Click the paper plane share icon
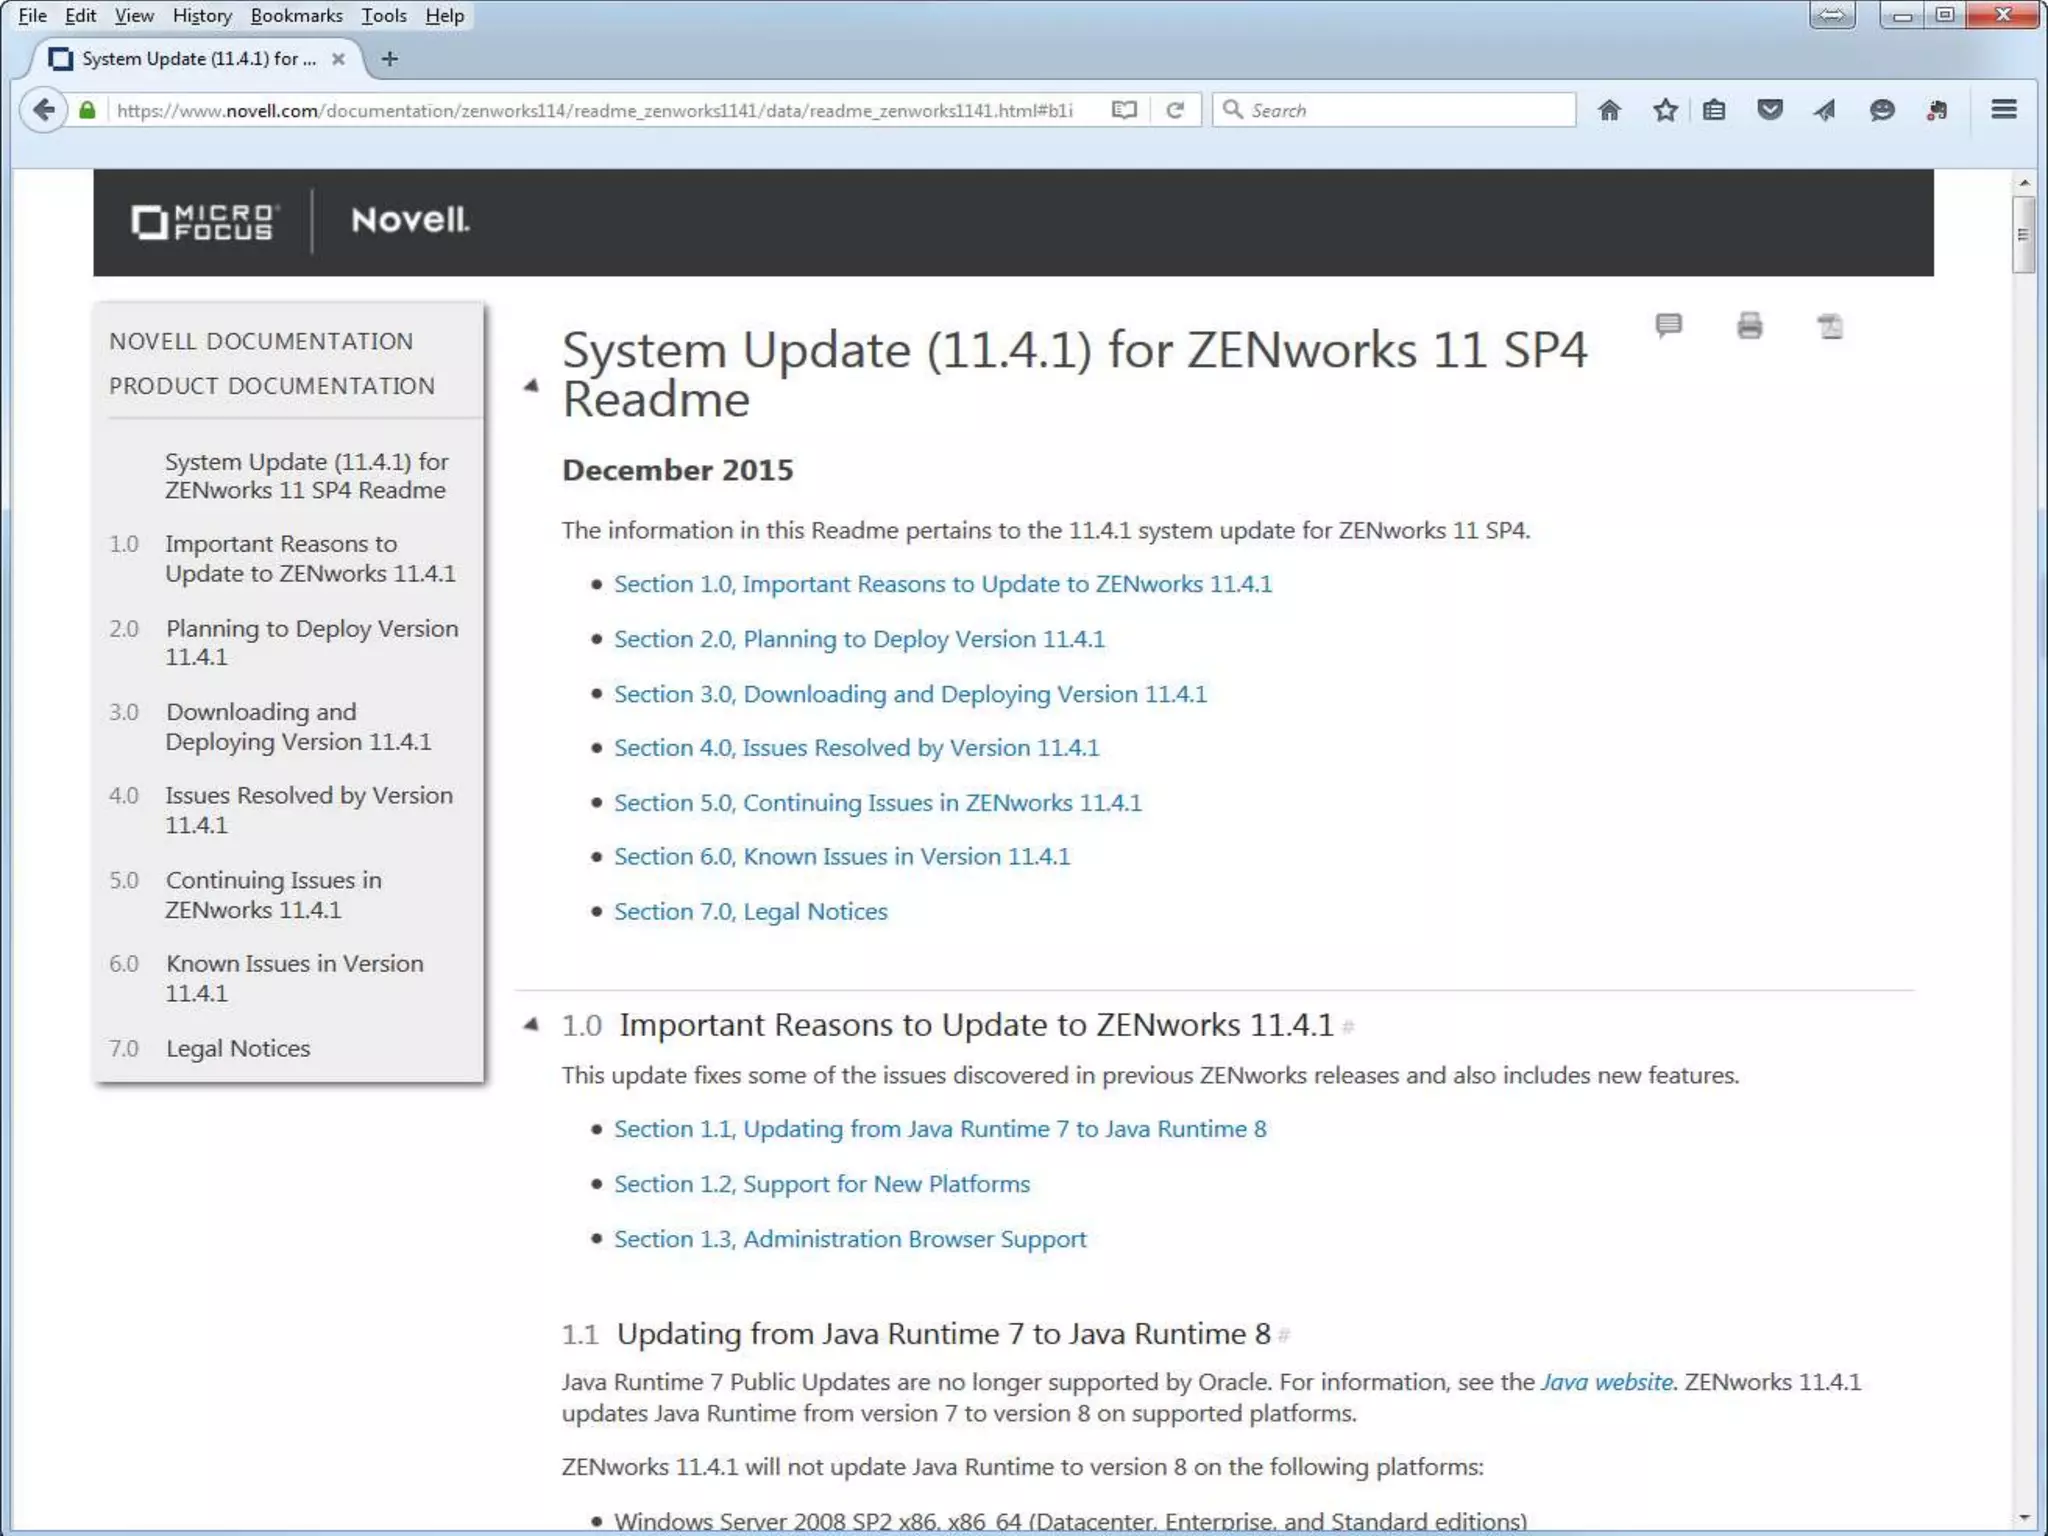 tap(1825, 110)
